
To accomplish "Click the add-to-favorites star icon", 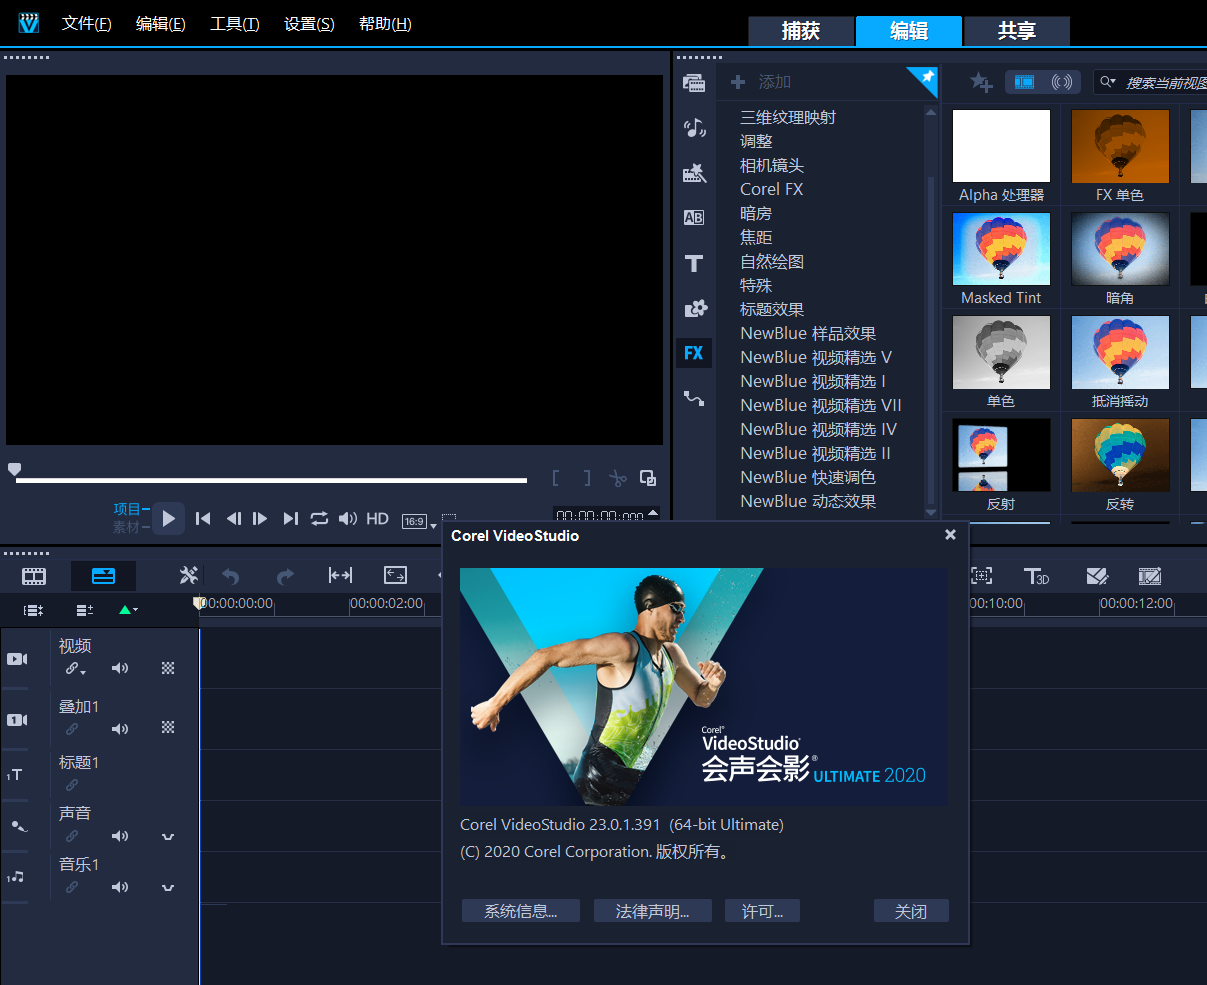I will 981,83.
